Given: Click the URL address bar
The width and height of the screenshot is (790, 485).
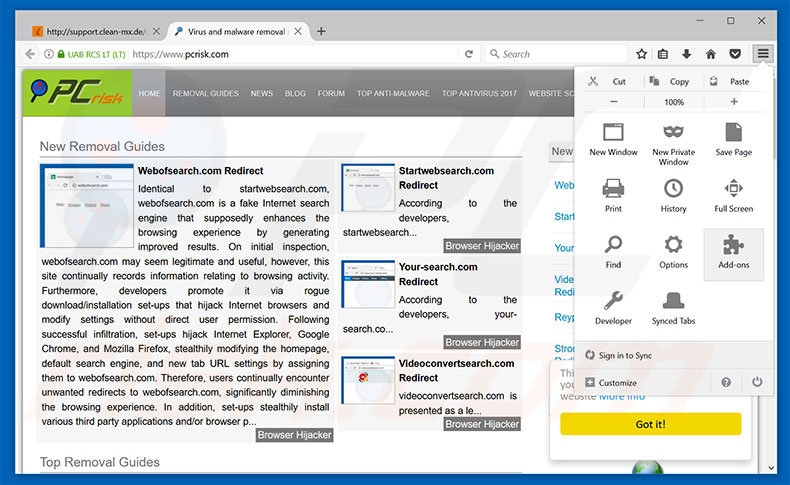Looking at the screenshot, I should tap(295, 54).
